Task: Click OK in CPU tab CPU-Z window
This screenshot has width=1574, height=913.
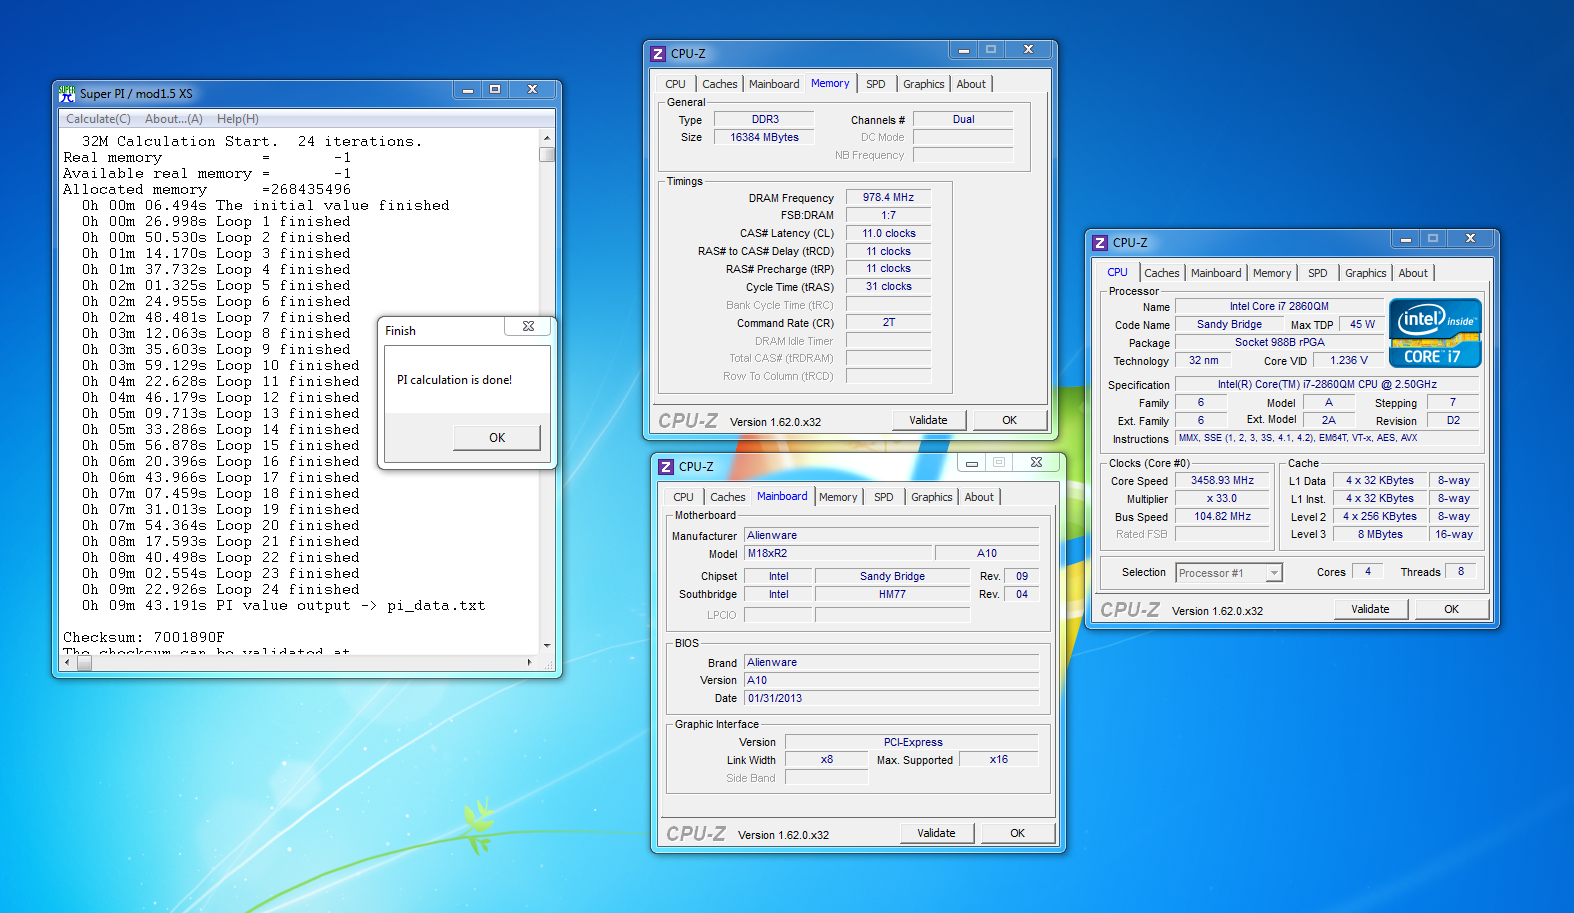Action: click(1452, 609)
